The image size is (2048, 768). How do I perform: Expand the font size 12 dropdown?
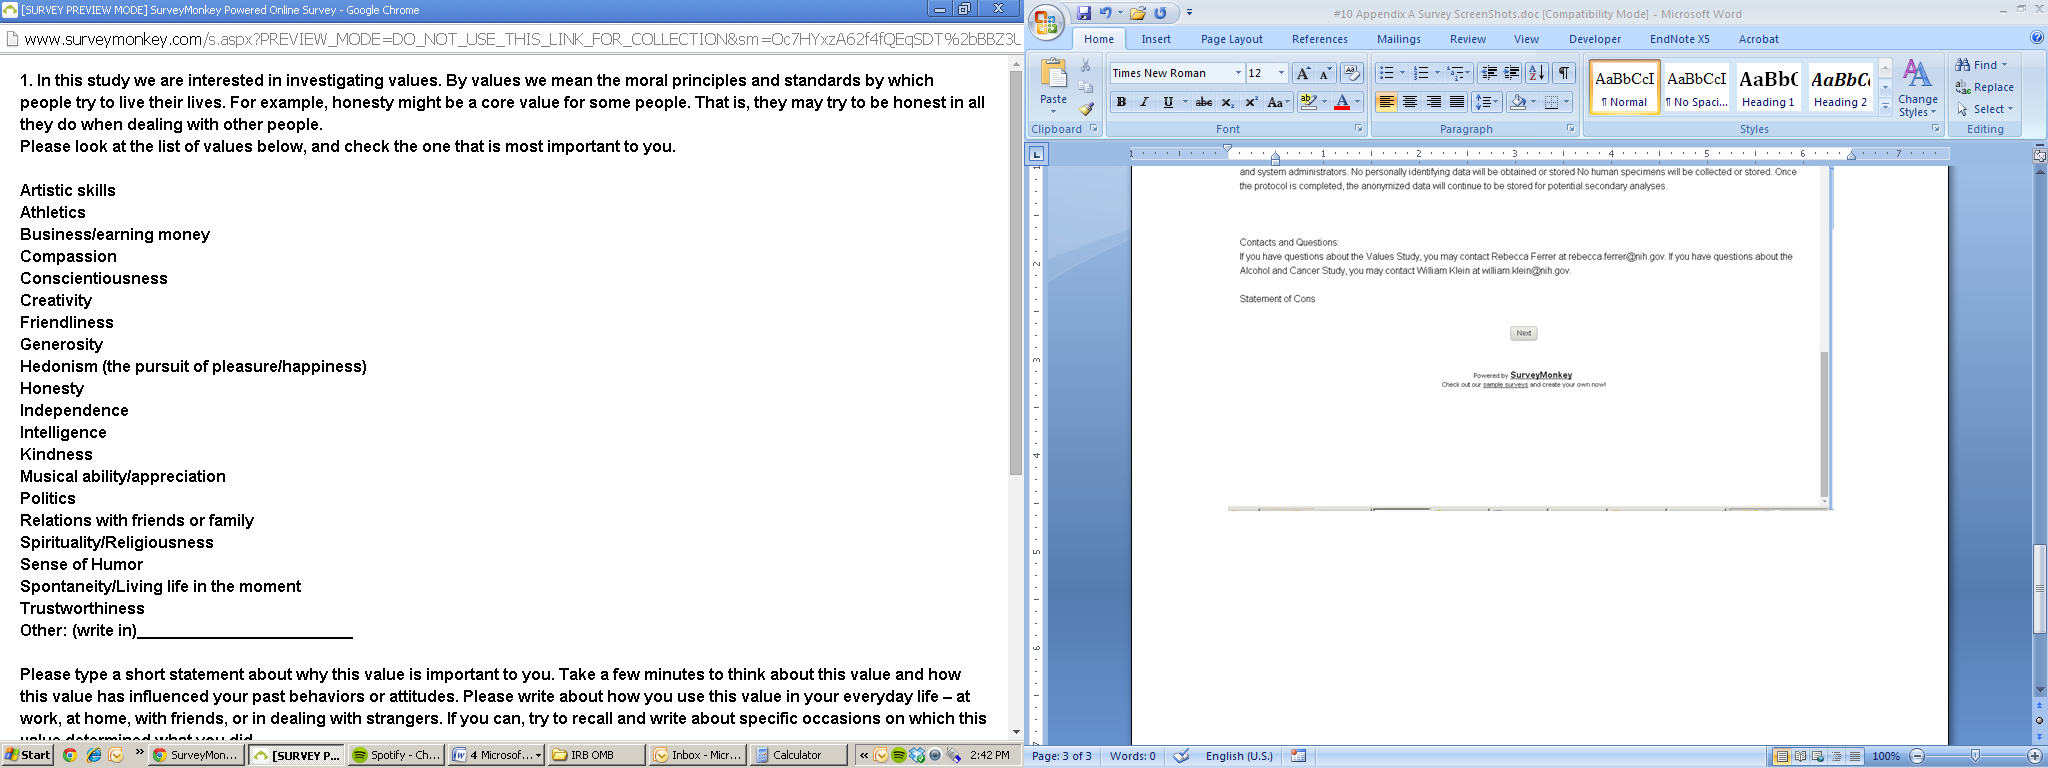click(1281, 73)
